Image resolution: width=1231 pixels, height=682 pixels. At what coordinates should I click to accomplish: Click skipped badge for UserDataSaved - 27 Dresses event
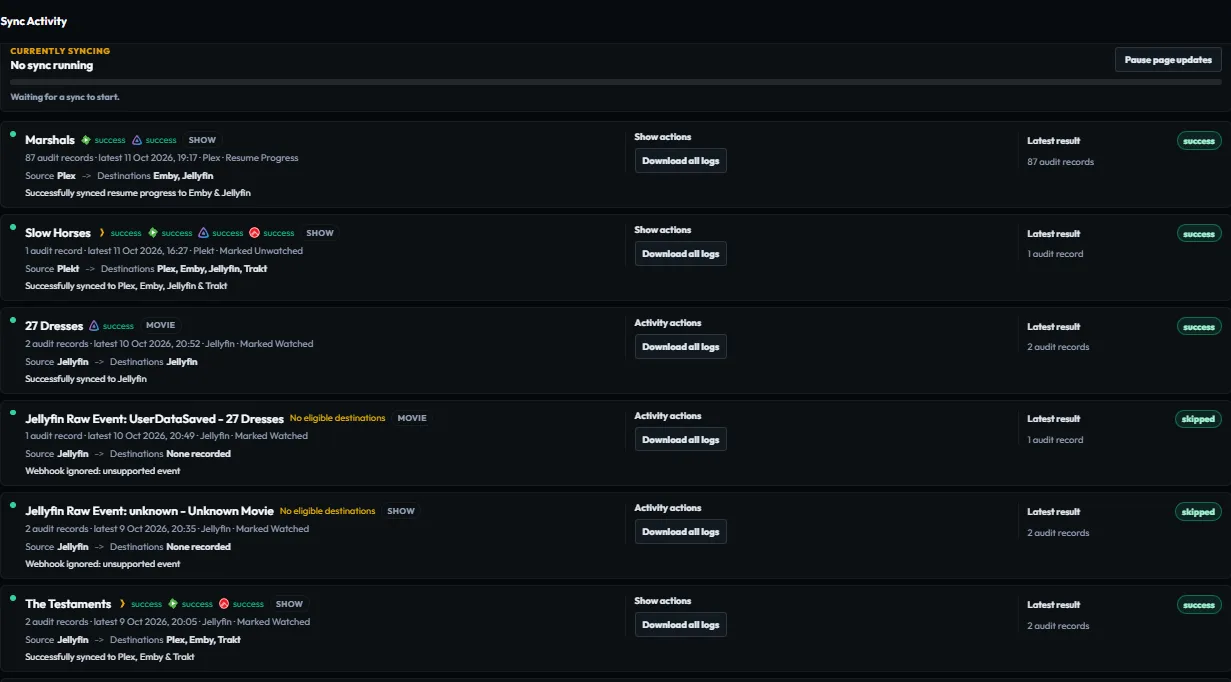click(1198, 419)
